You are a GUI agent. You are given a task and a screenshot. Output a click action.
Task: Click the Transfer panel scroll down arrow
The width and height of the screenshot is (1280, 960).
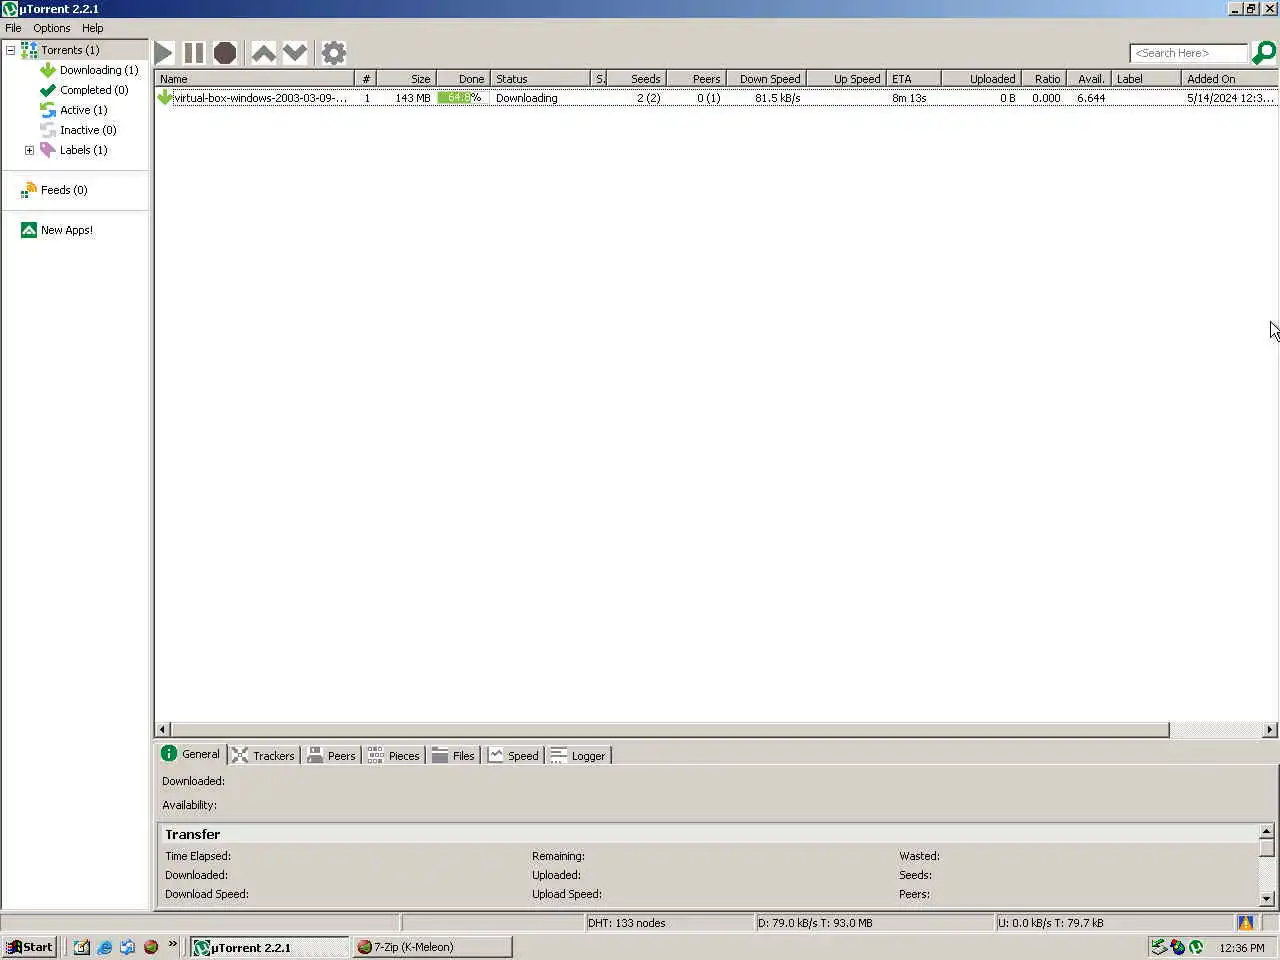(x=1266, y=898)
